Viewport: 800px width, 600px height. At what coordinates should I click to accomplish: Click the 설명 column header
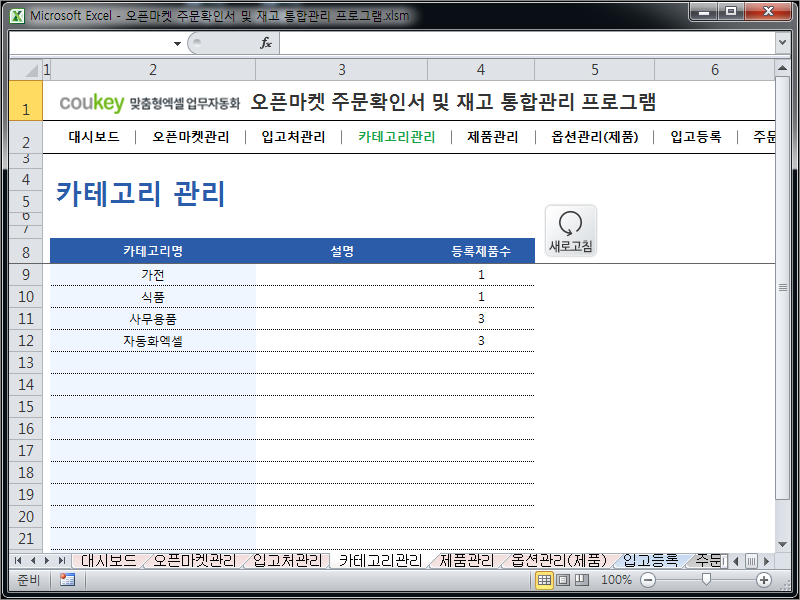(341, 251)
